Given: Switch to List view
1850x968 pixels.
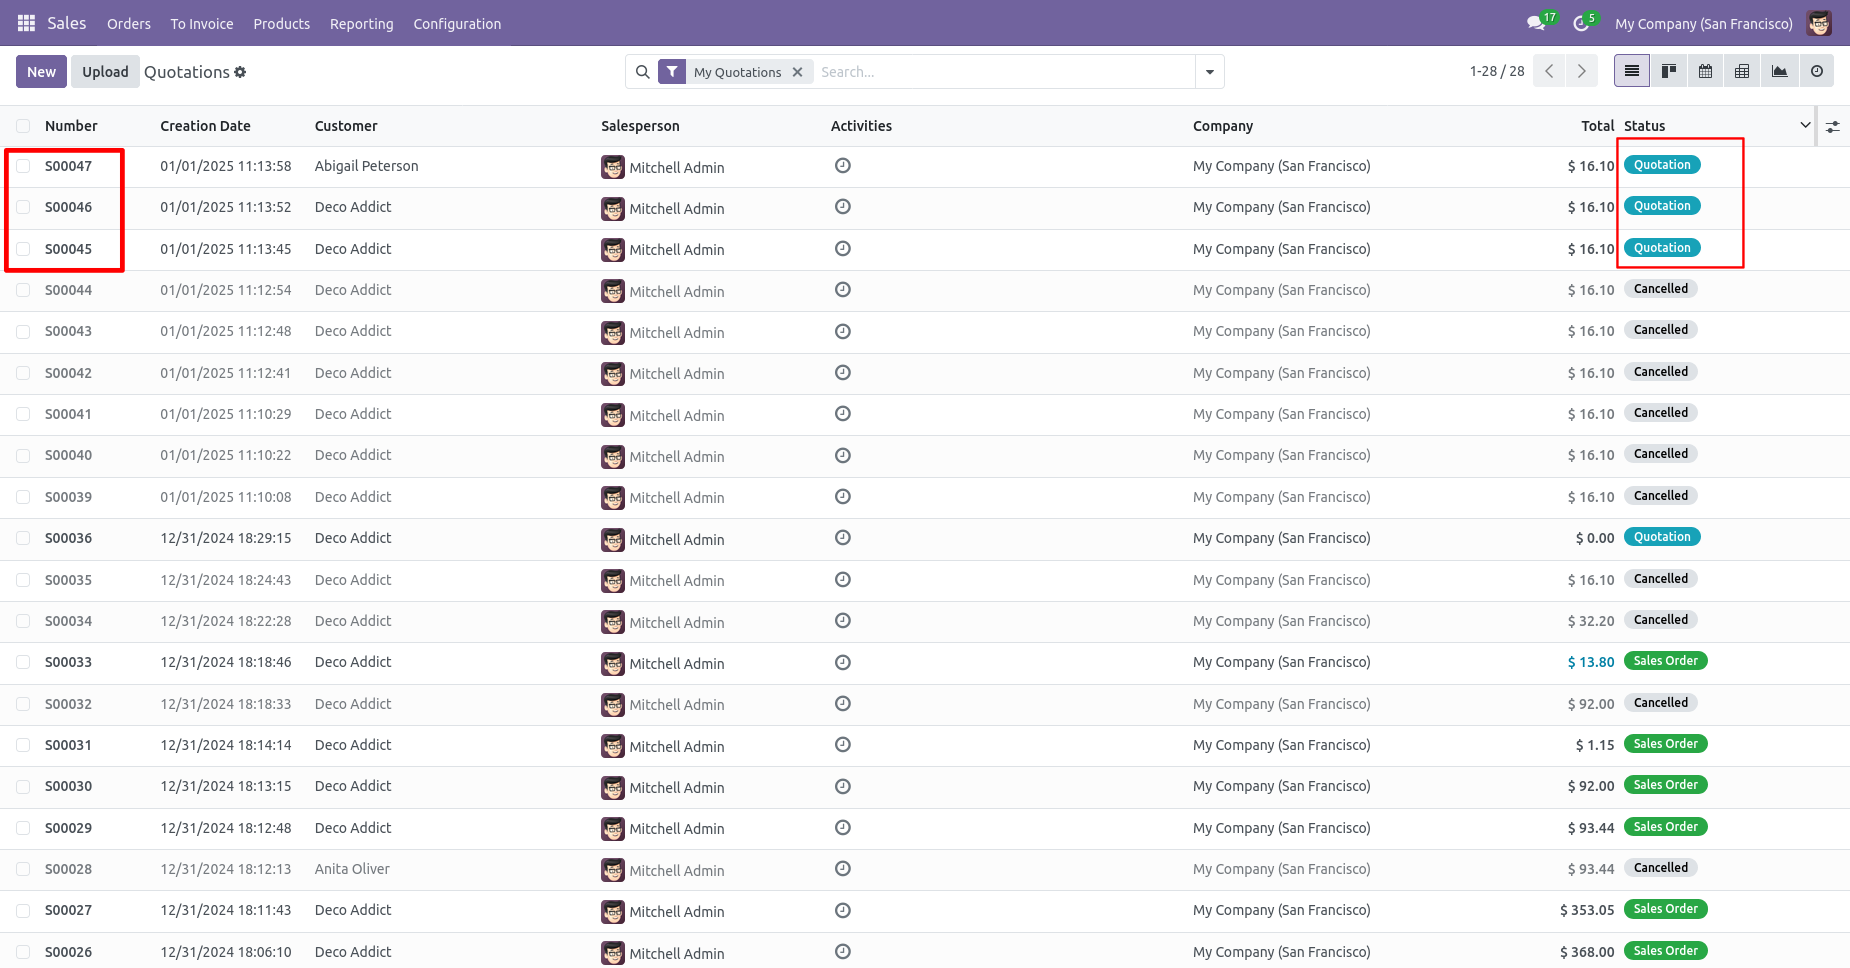Looking at the screenshot, I should point(1632,71).
